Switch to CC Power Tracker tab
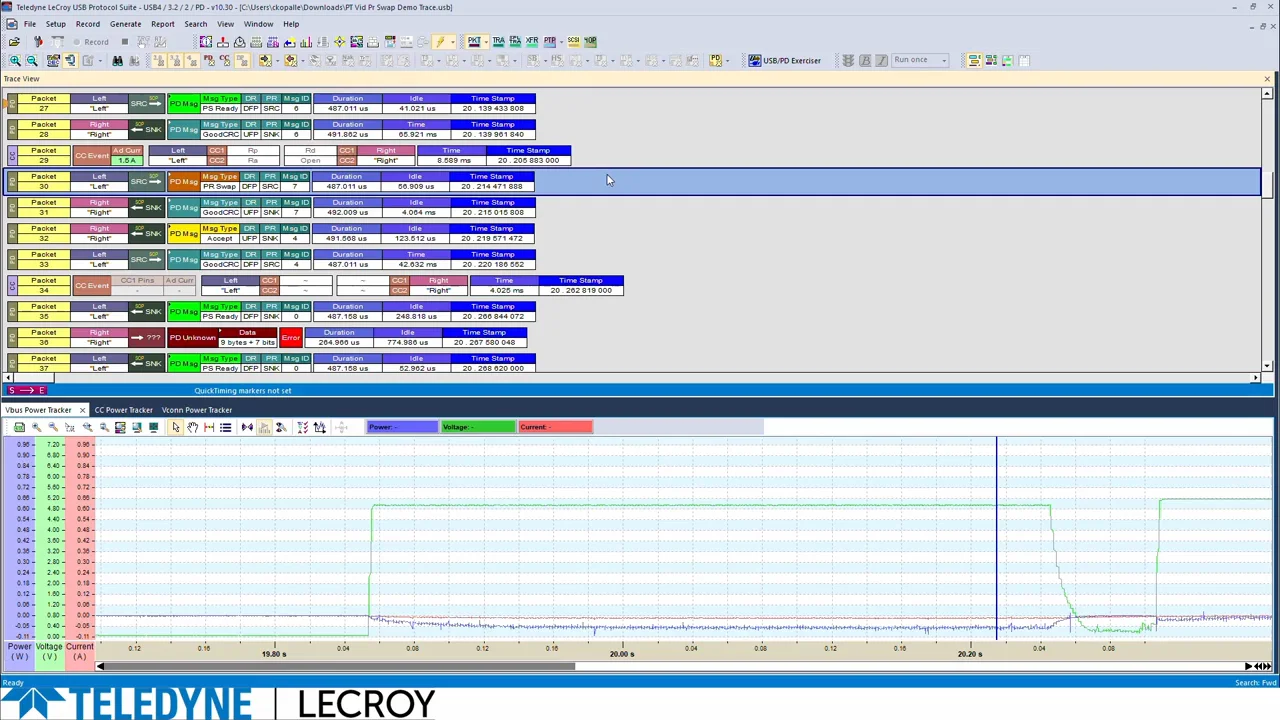 (x=123, y=410)
